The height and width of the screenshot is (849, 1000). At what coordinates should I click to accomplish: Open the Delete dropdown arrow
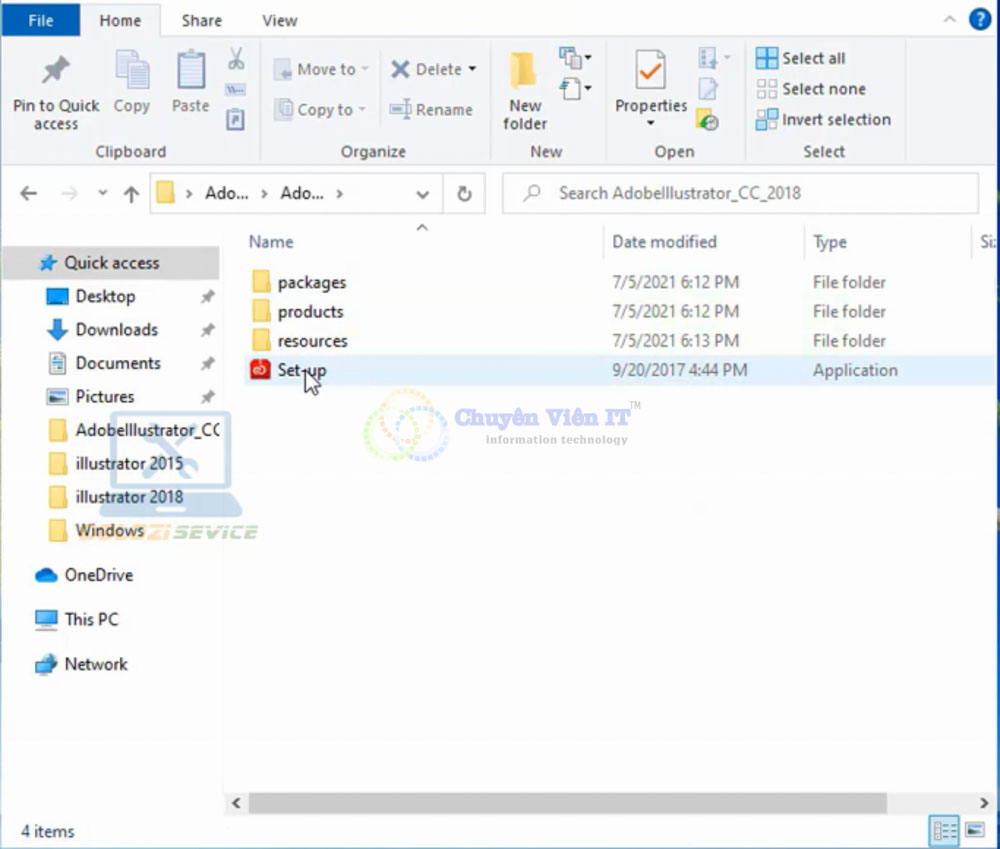click(472, 70)
